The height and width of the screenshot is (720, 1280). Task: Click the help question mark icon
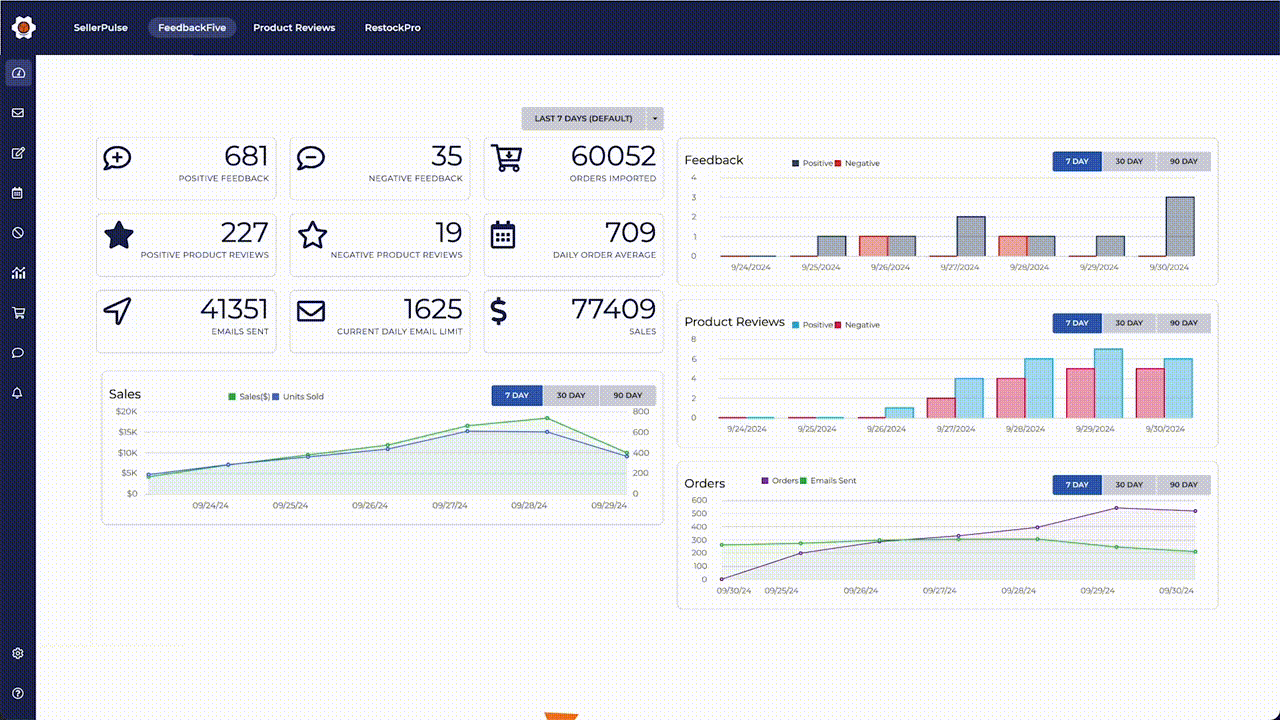click(x=18, y=693)
